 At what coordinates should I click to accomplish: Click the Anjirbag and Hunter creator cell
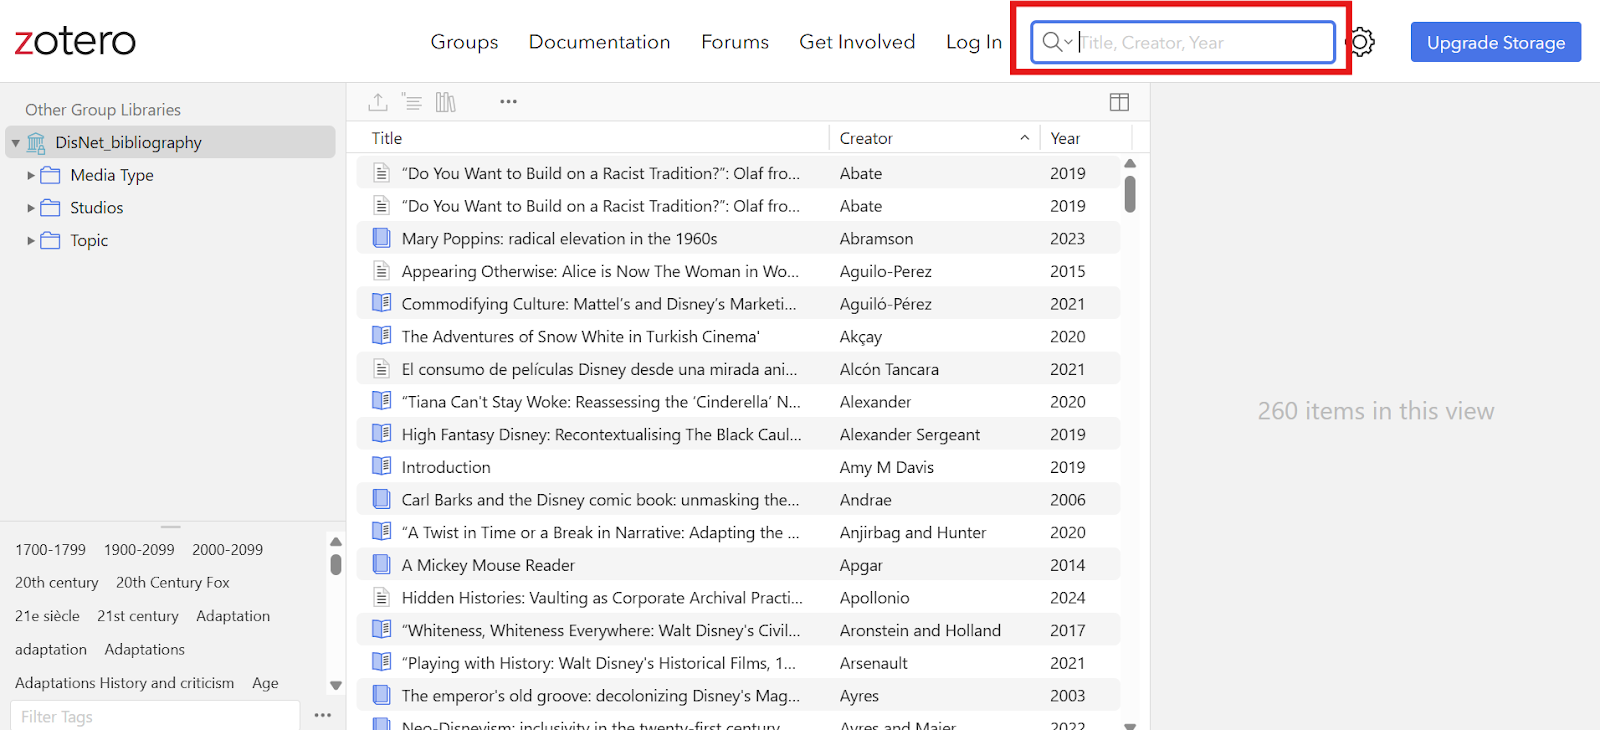pyautogui.click(x=913, y=532)
